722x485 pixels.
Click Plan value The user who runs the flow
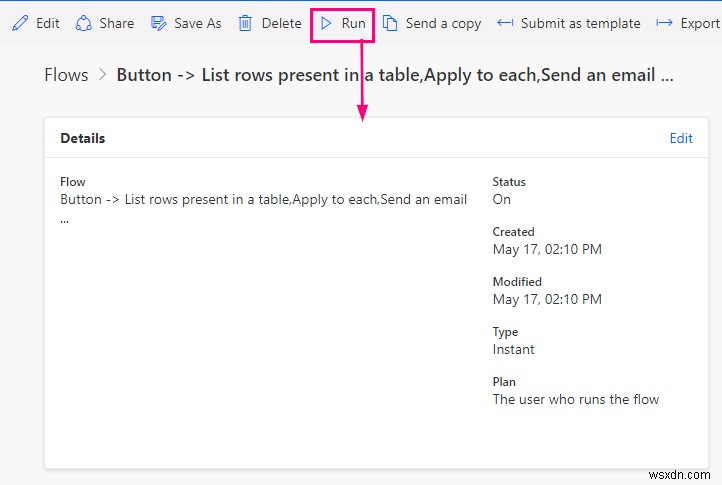[576, 399]
